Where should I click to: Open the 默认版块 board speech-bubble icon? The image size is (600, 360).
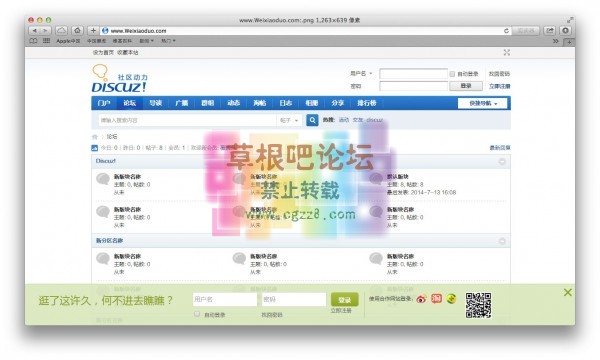pos(376,179)
